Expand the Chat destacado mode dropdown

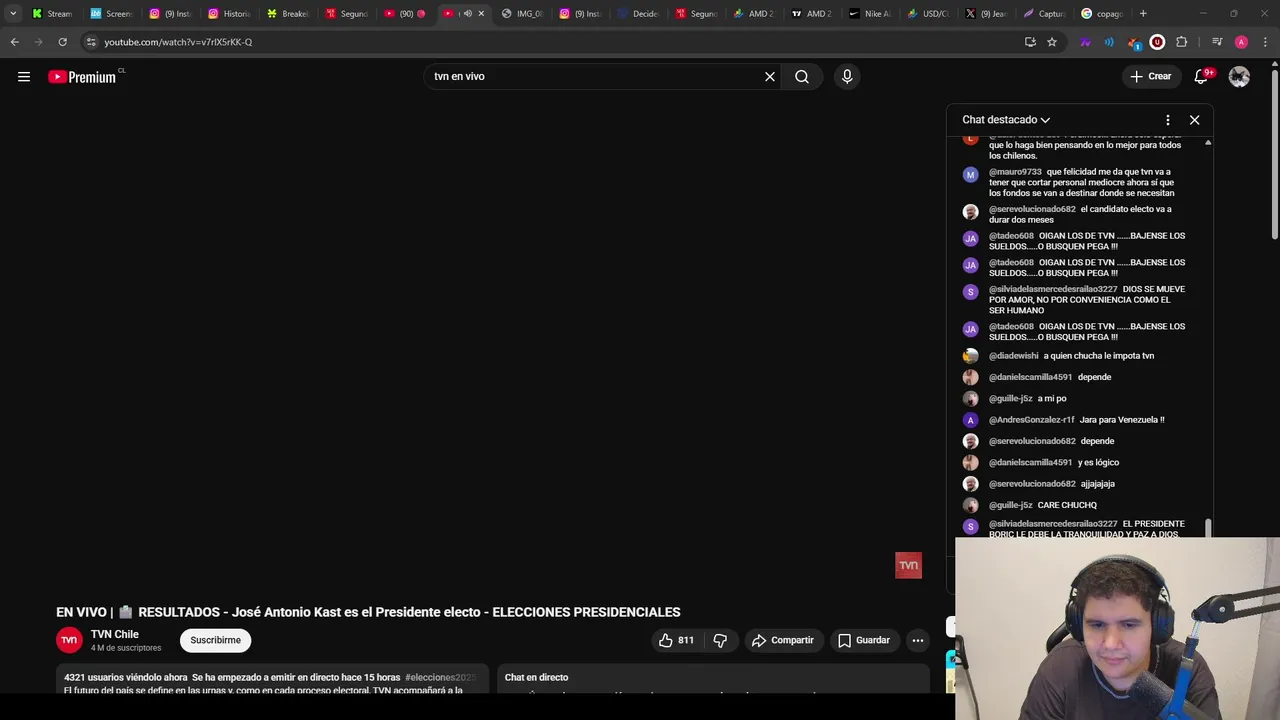click(1006, 120)
